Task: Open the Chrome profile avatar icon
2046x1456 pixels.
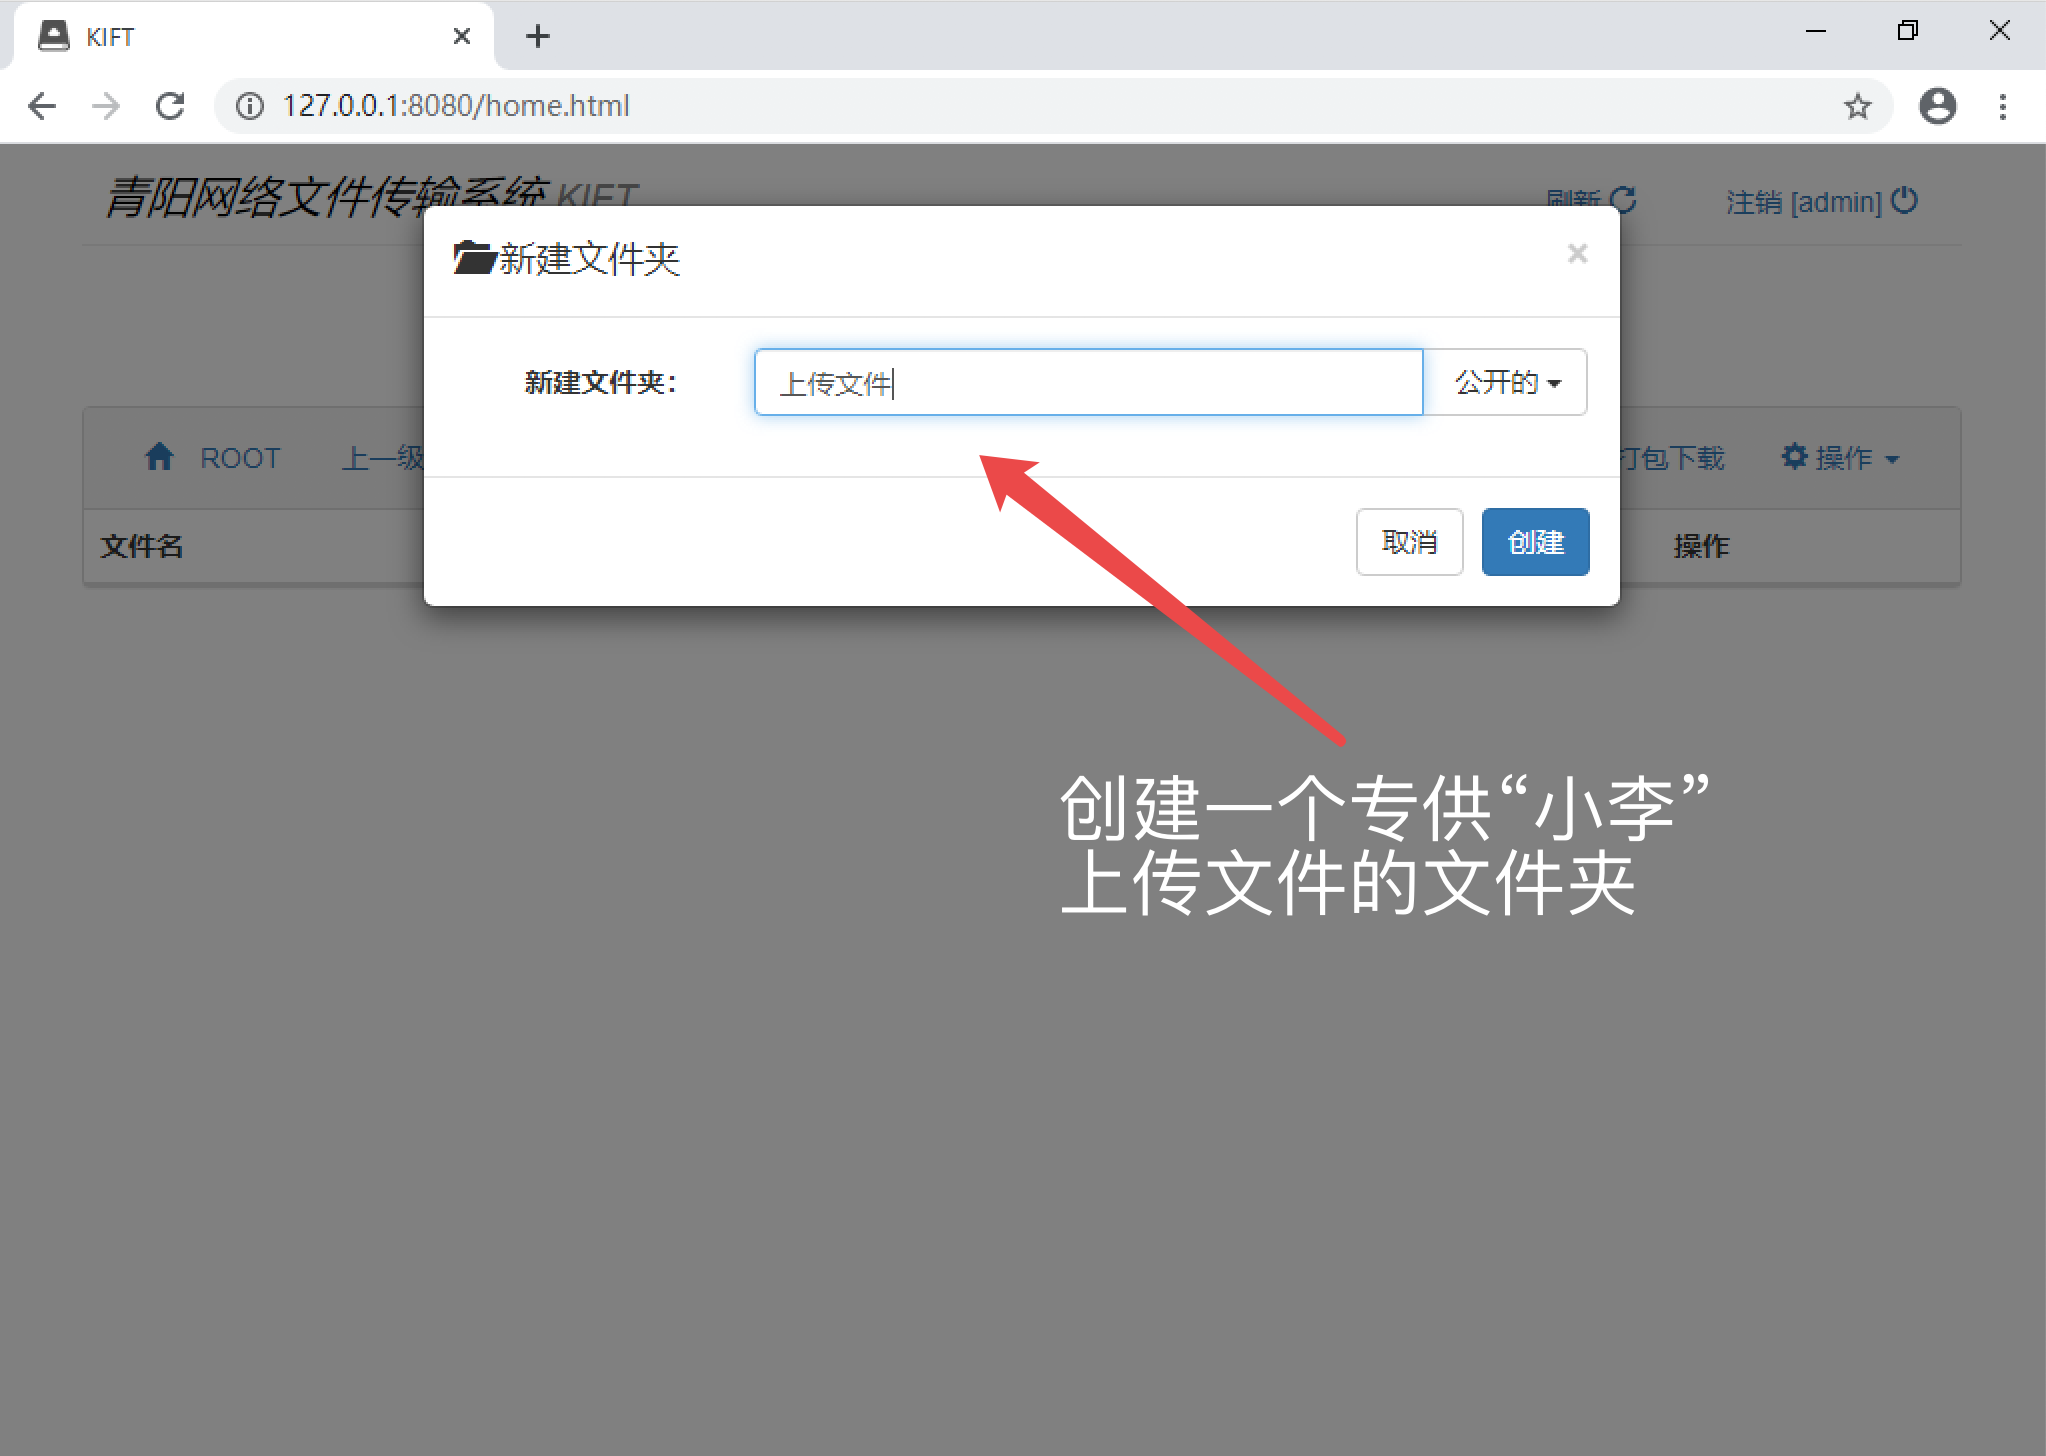Action: (x=1937, y=106)
